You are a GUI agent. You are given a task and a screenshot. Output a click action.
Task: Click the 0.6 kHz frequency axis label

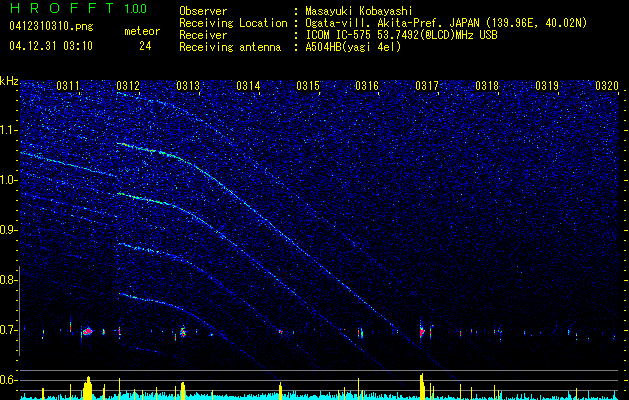click(x=8, y=380)
